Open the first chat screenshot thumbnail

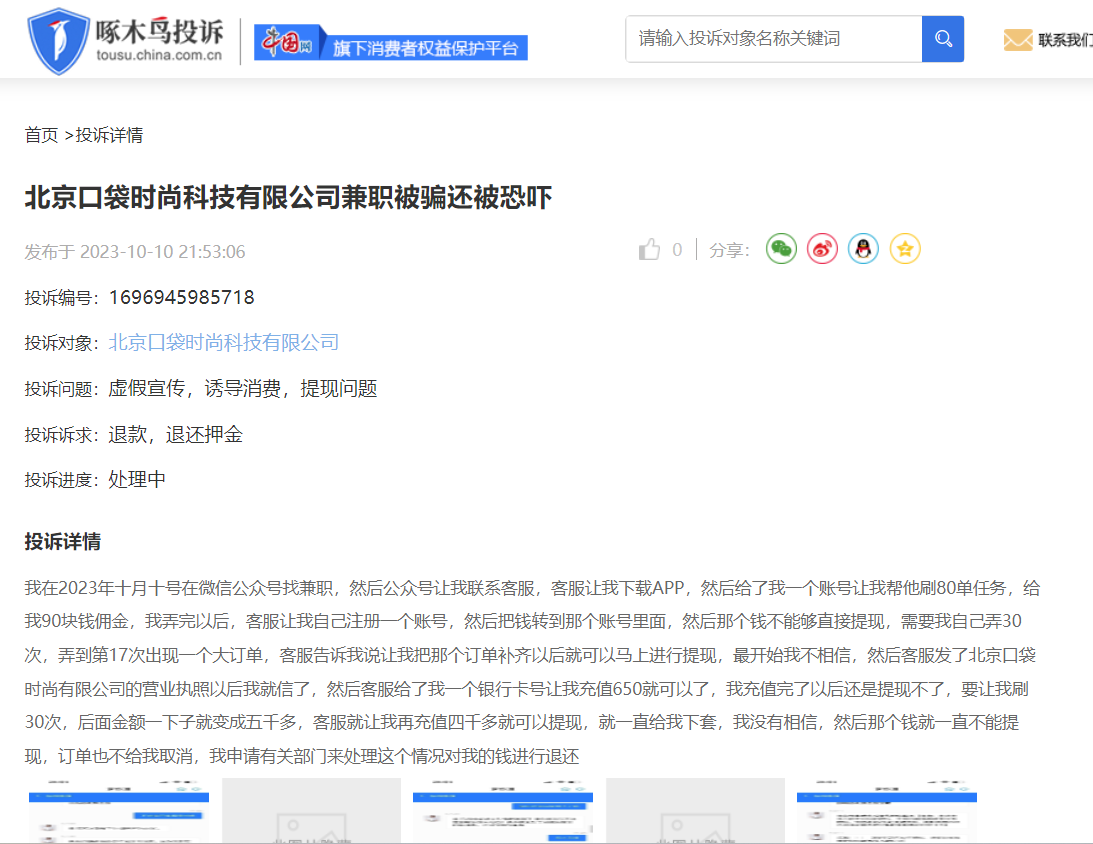coord(119,811)
